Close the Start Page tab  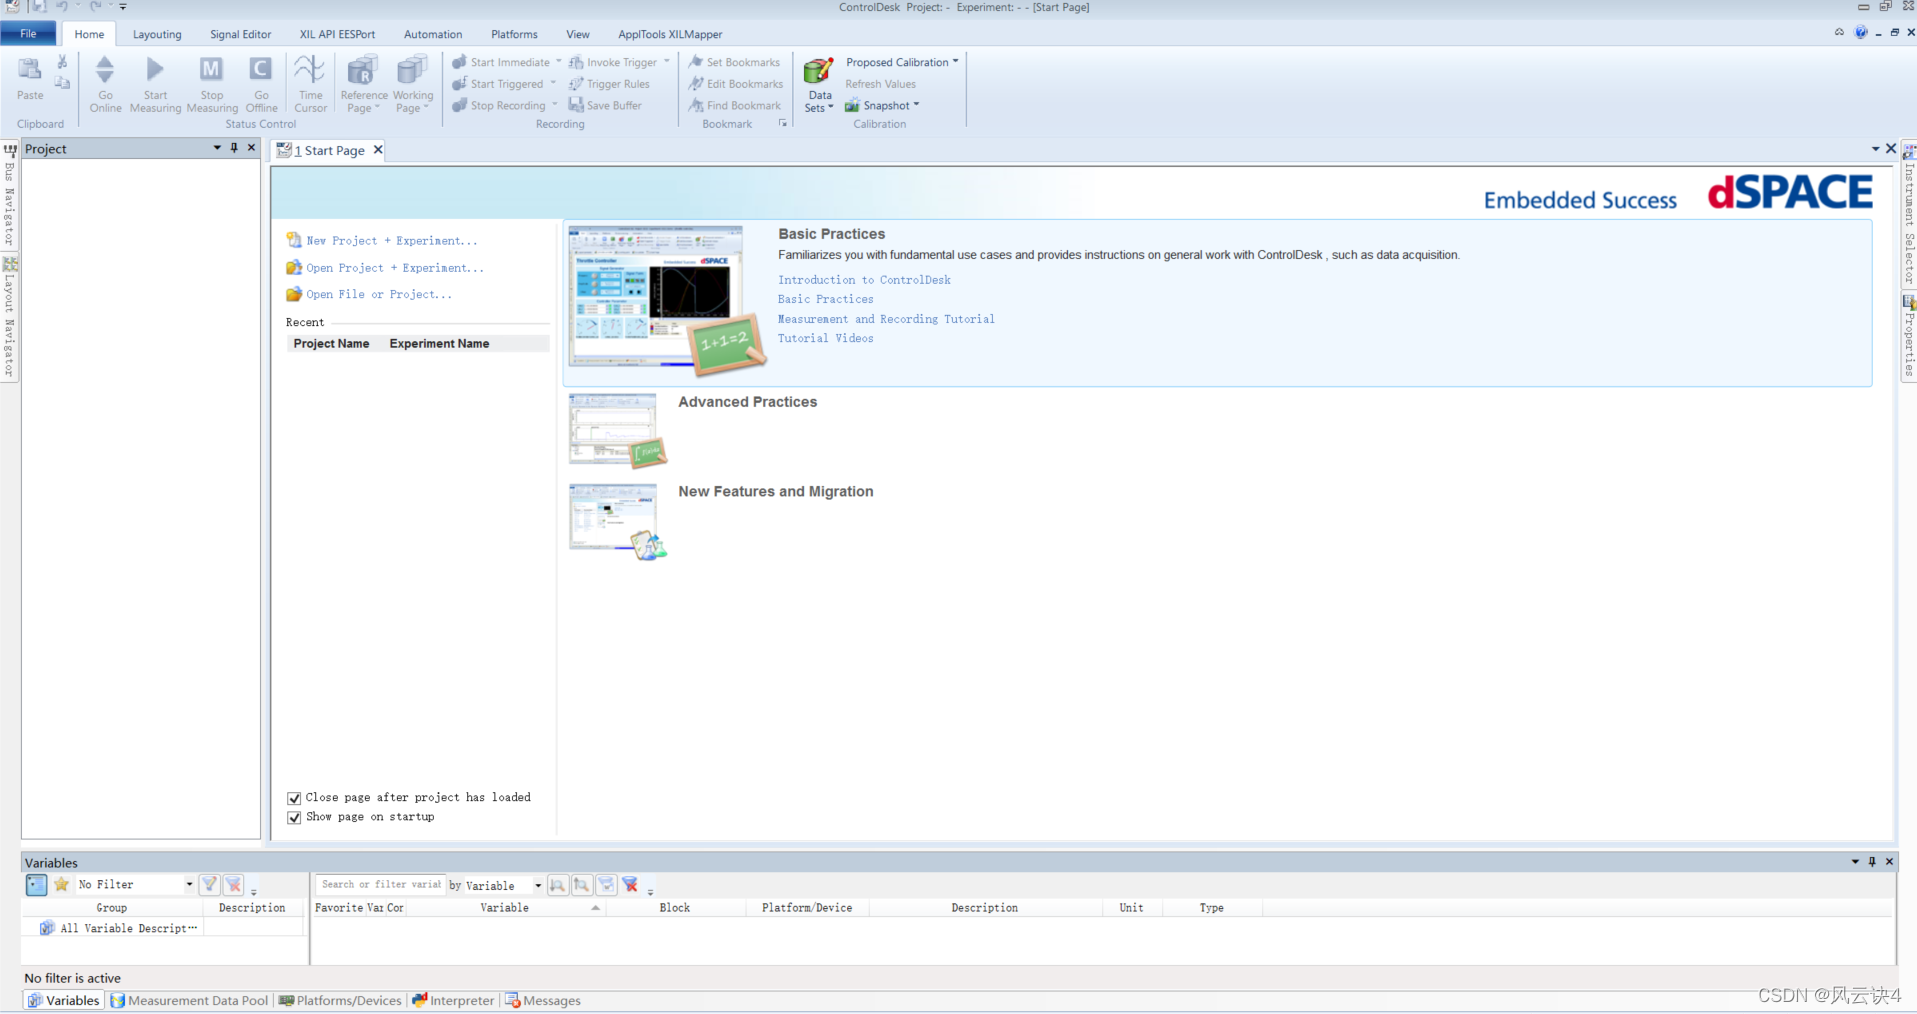378,150
